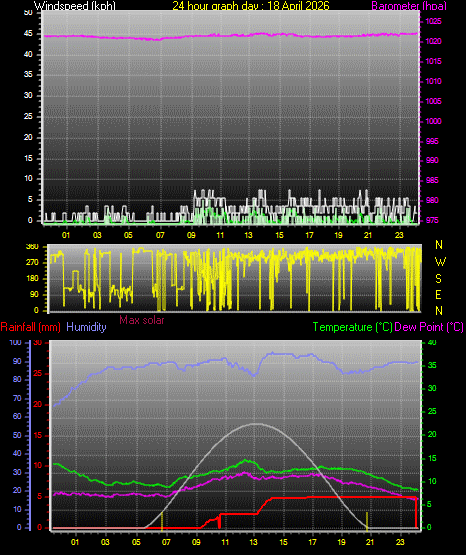
Task: Click the 15 value on red rainfall axis
Action: coord(38,435)
